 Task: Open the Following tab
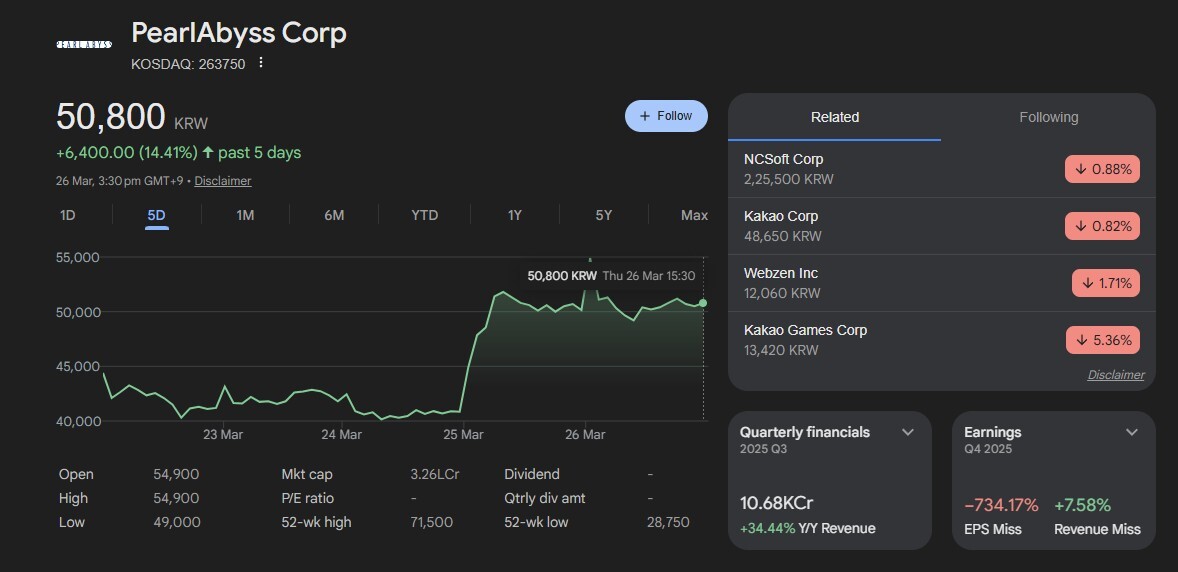click(x=1048, y=117)
